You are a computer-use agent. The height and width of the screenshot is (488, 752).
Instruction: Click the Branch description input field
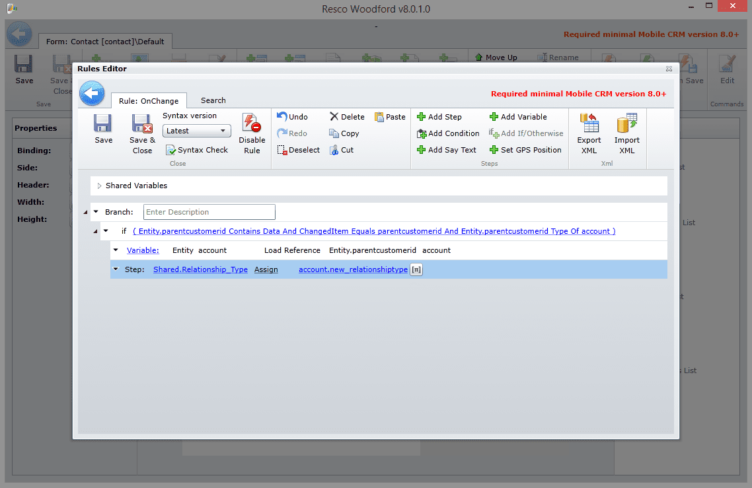click(208, 212)
